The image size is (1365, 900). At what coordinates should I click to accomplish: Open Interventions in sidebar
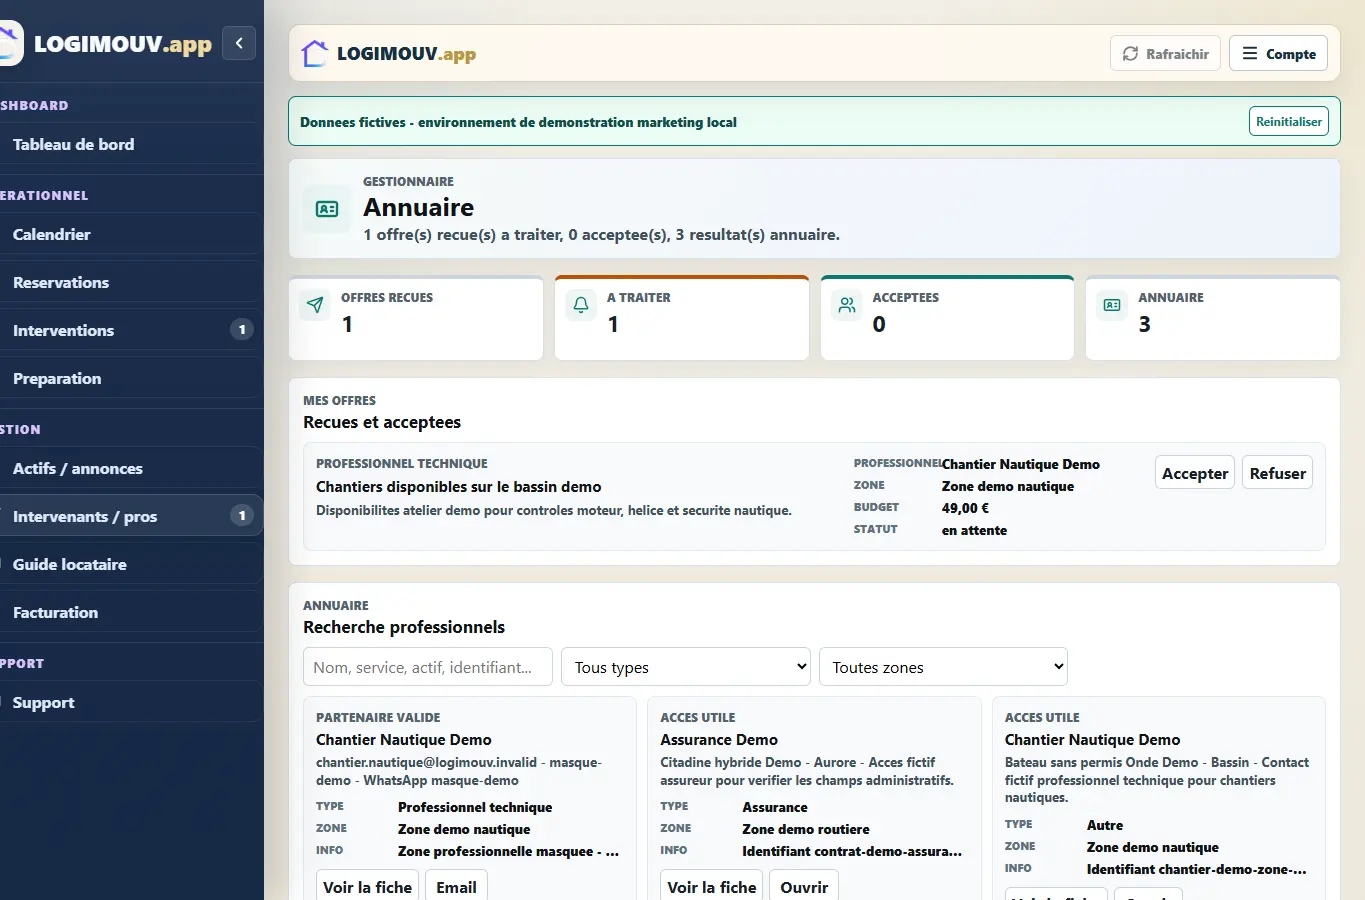pyautogui.click(x=130, y=330)
